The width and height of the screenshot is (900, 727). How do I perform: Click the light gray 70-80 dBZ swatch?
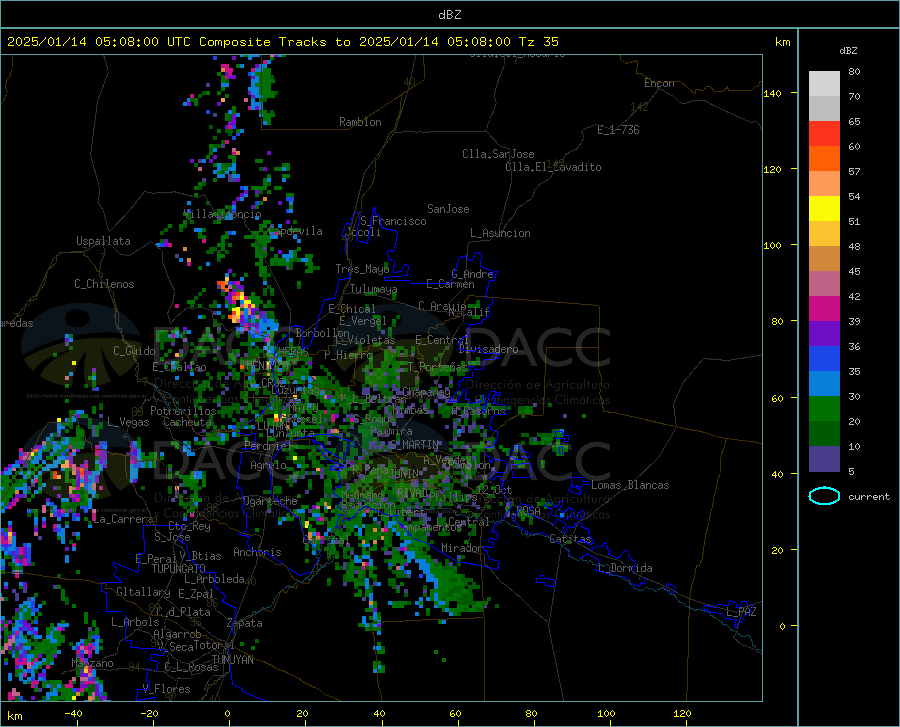pos(824,84)
